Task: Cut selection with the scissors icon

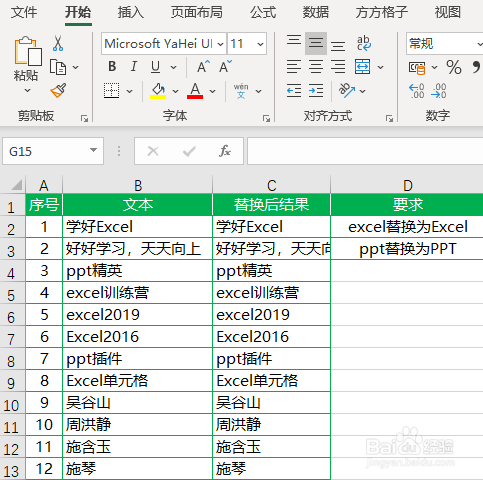Action: (58, 43)
